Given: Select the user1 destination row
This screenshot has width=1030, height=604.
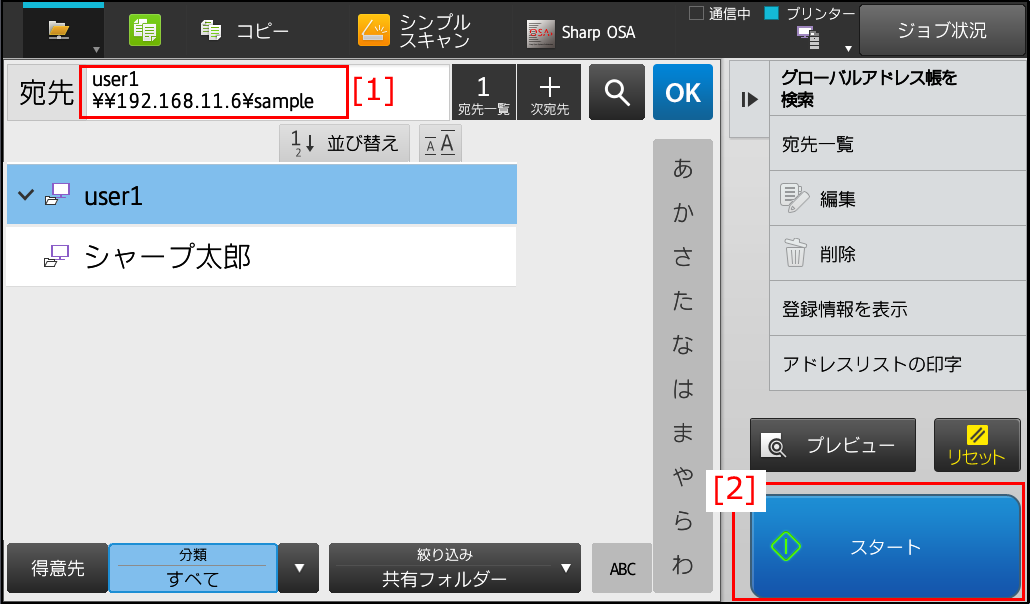Looking at the screenshot, I should (261, 195).
